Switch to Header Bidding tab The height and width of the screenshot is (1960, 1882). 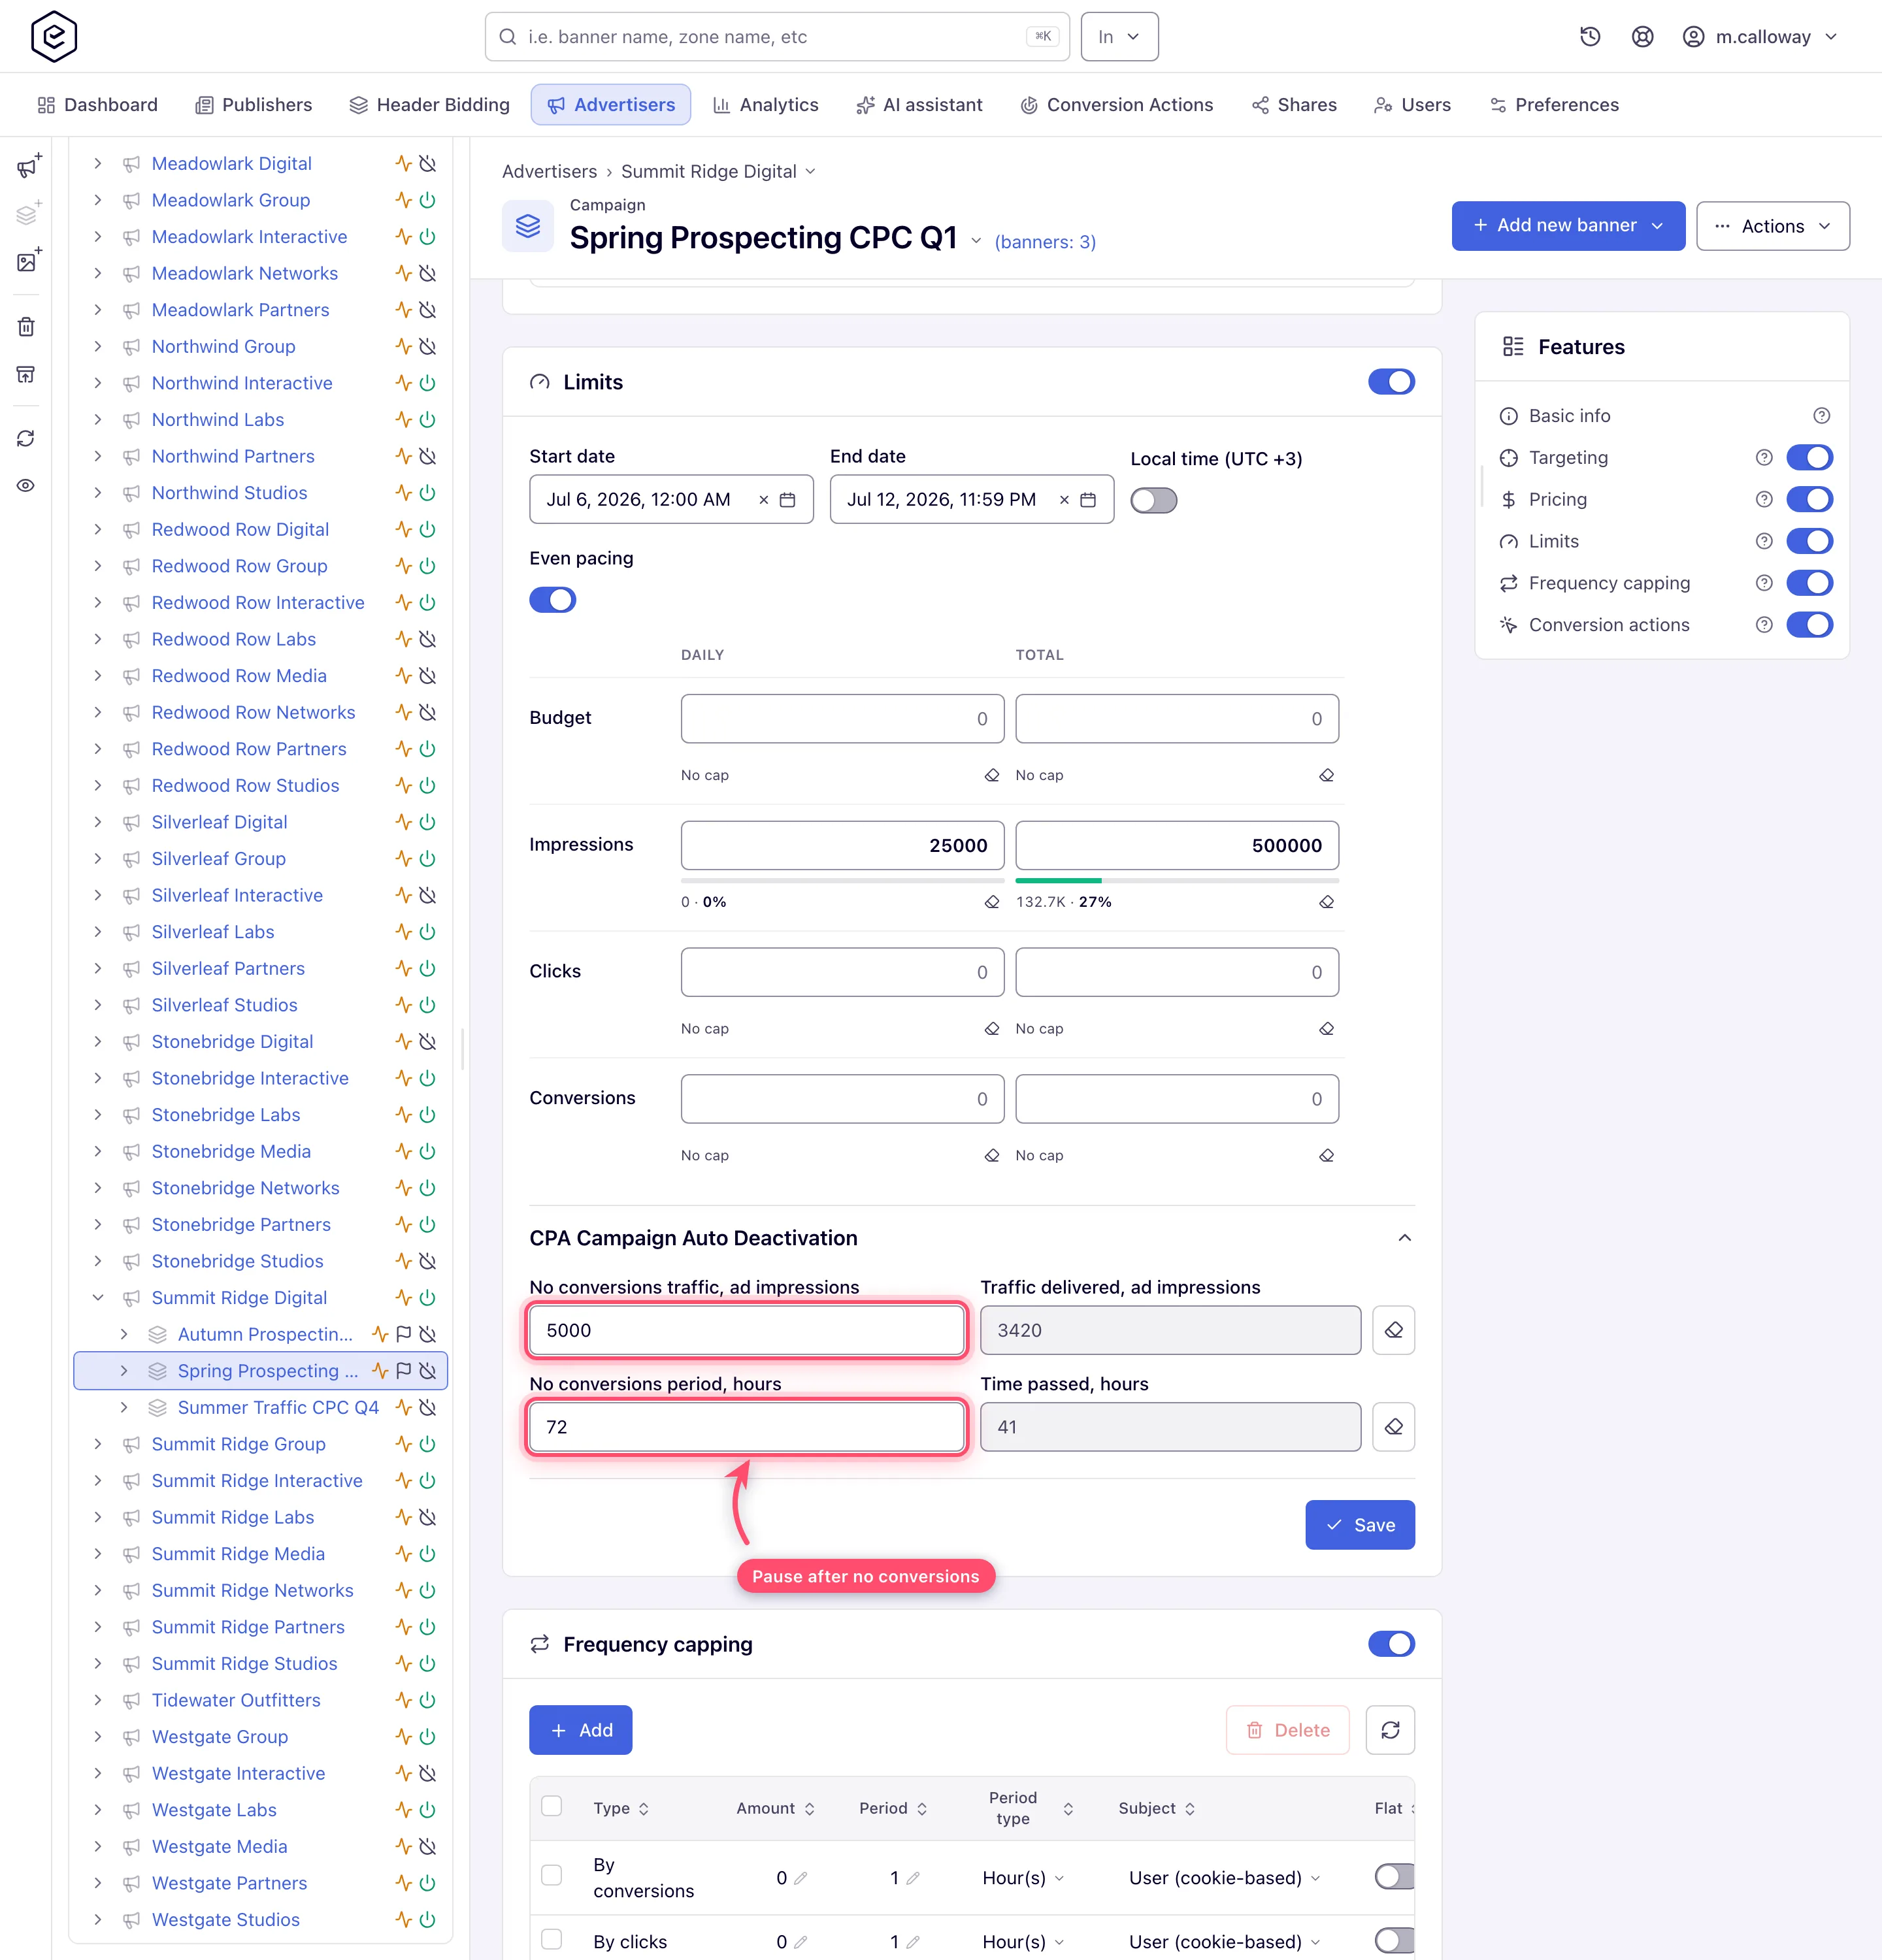(429, 105)
